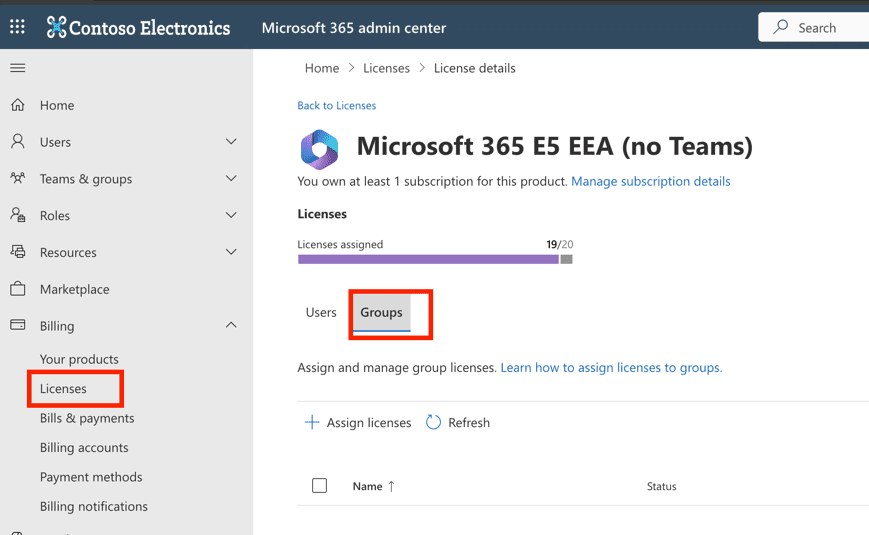Click the Status column header
Viewport: 869px width, 535px height.
[661, 486]
